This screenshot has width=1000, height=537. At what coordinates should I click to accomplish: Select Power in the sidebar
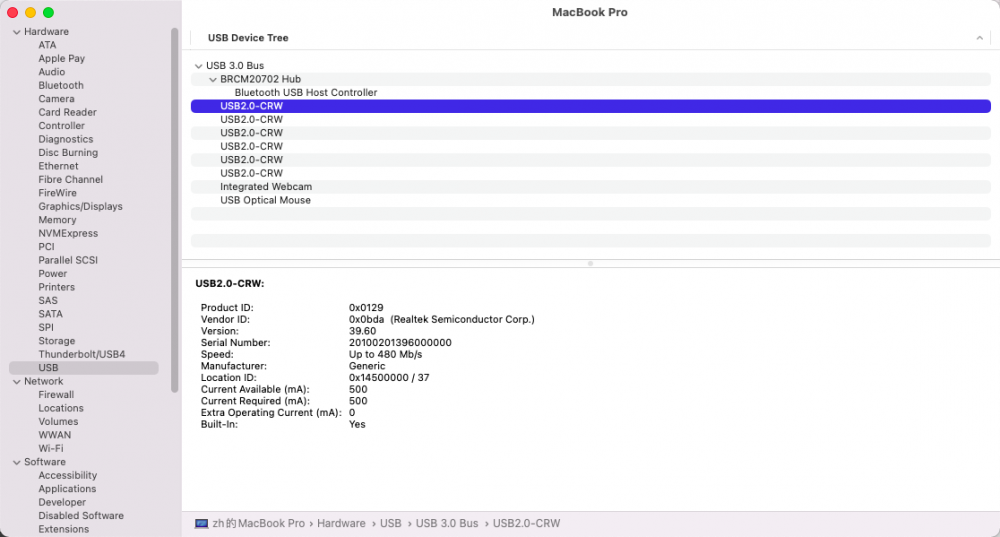(52, 274)
